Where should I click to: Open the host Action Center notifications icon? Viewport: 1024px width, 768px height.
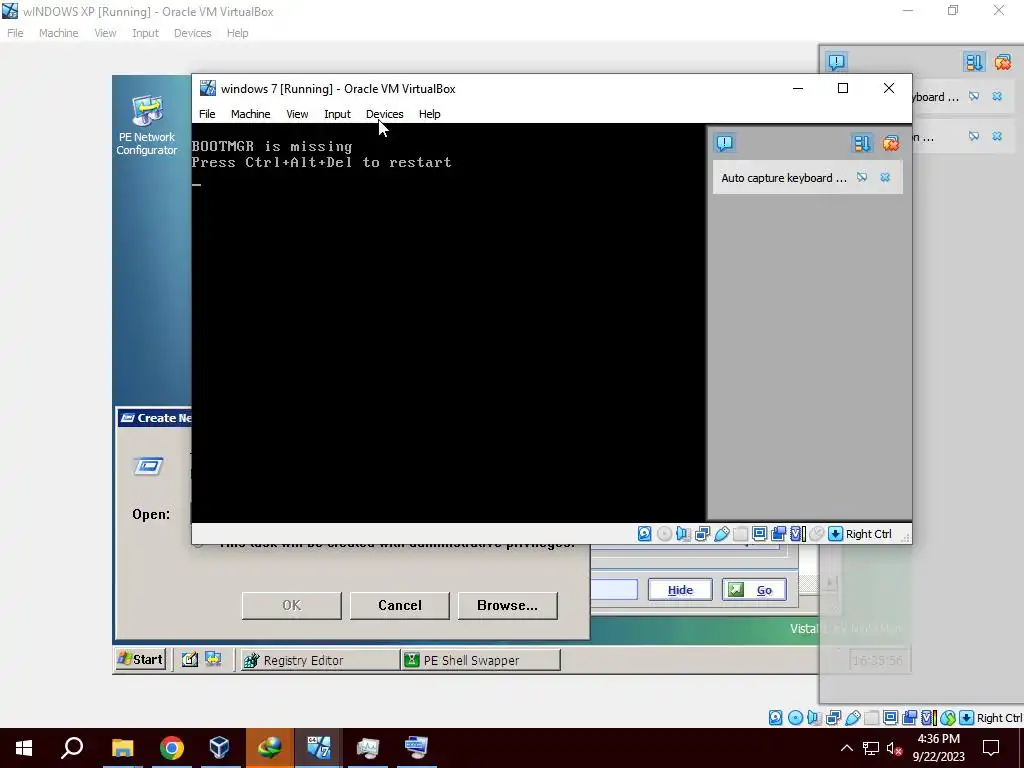(991, 748)
